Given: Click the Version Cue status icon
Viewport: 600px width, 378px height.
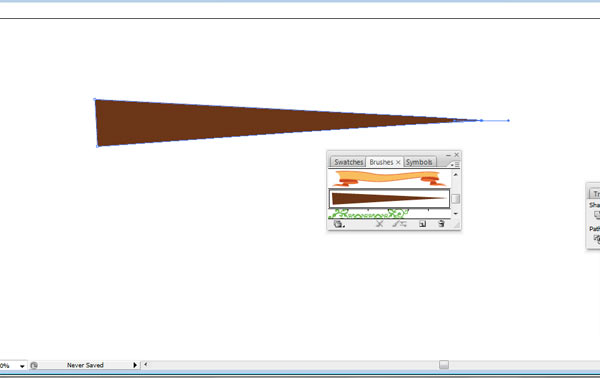Looking at the screenshot, I should 34,365.
